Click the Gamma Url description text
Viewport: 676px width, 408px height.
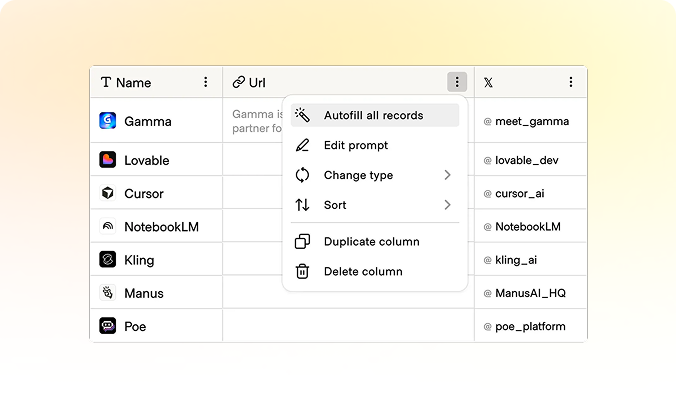257,121
